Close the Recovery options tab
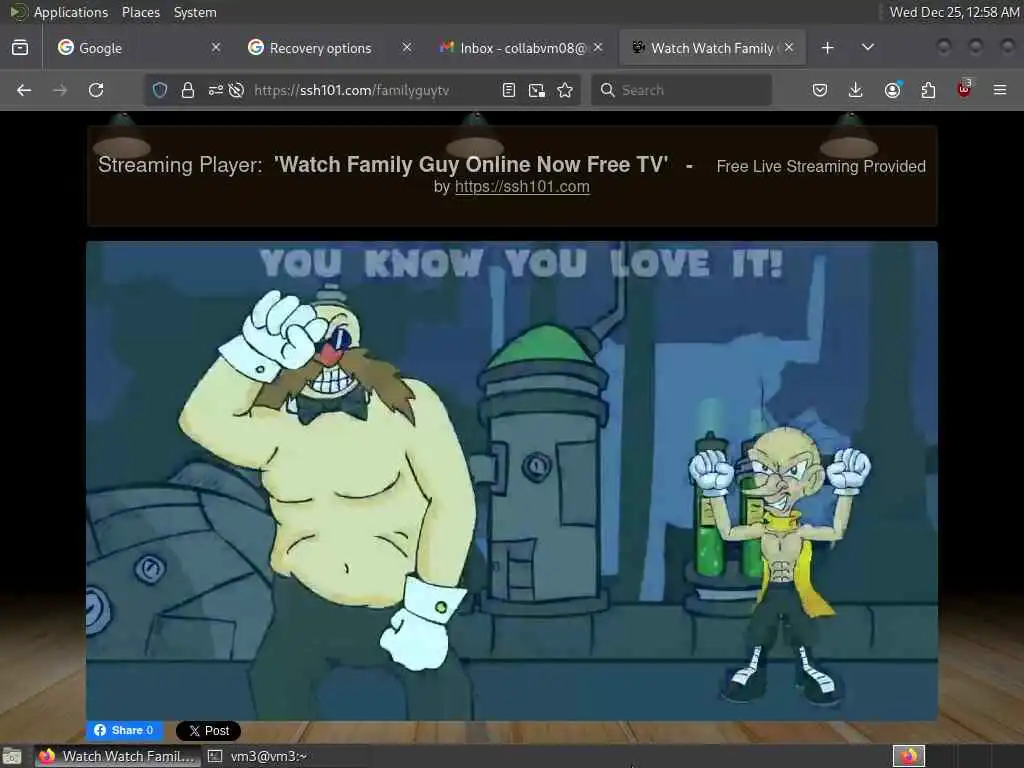The image size is (1024, 768). pos(407,48)
